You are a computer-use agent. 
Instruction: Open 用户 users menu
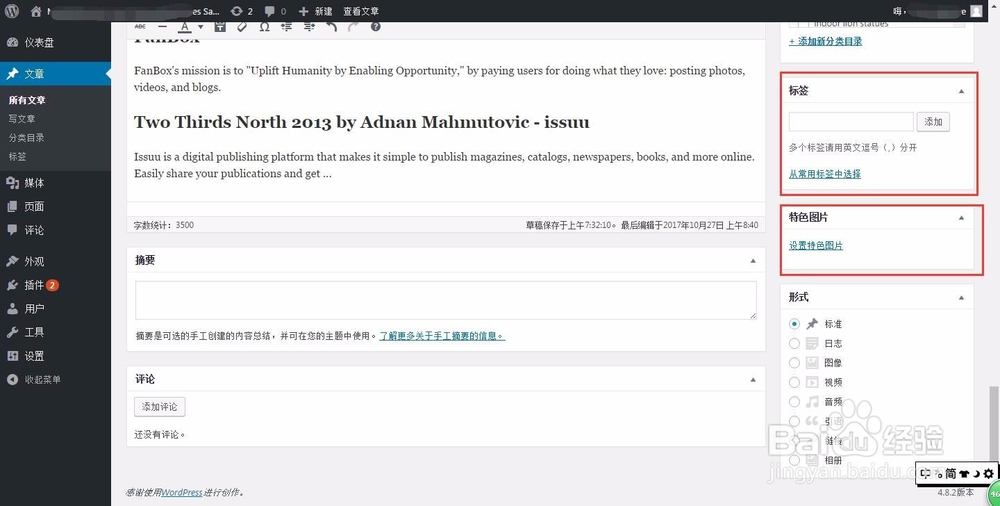55,309
